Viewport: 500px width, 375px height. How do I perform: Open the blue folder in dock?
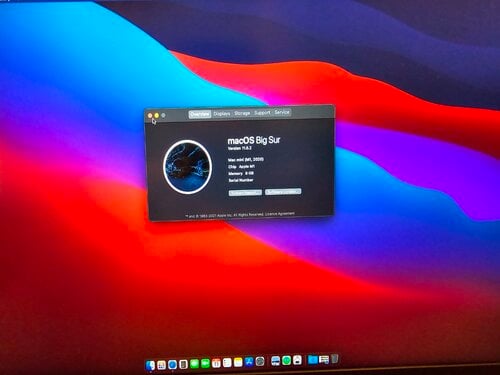(313, 359)
